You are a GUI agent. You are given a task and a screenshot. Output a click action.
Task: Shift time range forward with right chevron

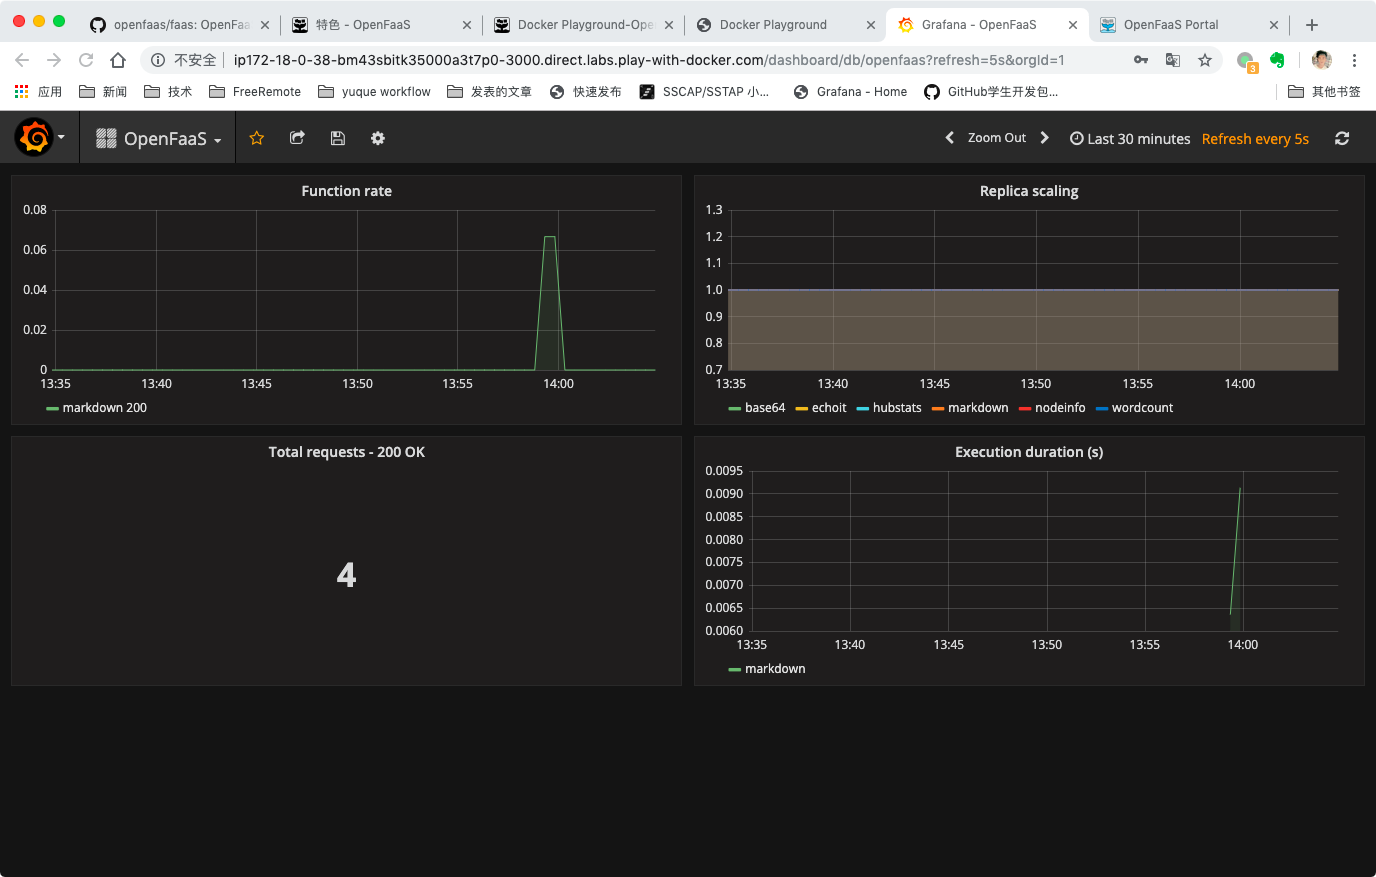tap(1045, 138)
